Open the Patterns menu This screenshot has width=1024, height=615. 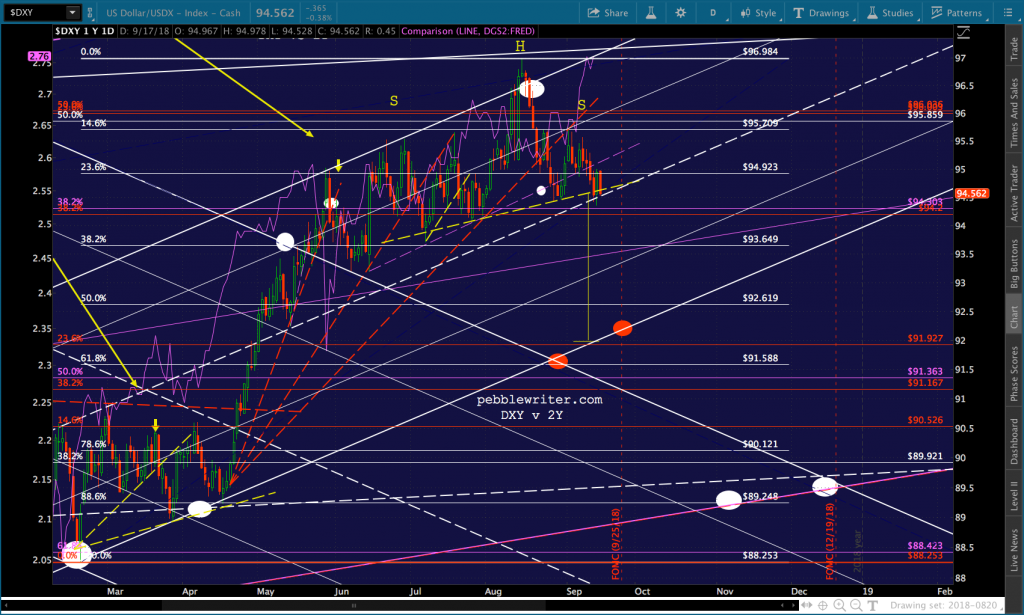pyautogui.click(x=957, y=12)
